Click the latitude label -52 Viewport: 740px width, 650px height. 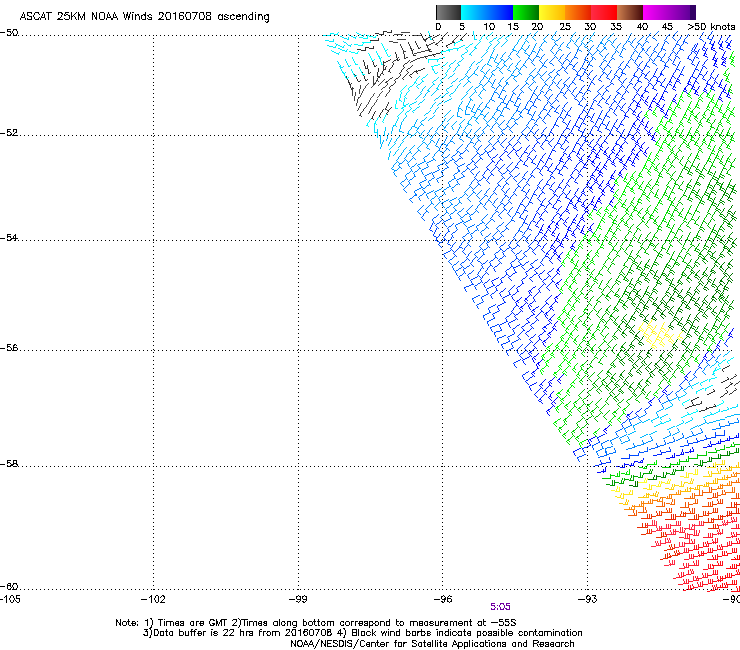(x=9, y=133)
